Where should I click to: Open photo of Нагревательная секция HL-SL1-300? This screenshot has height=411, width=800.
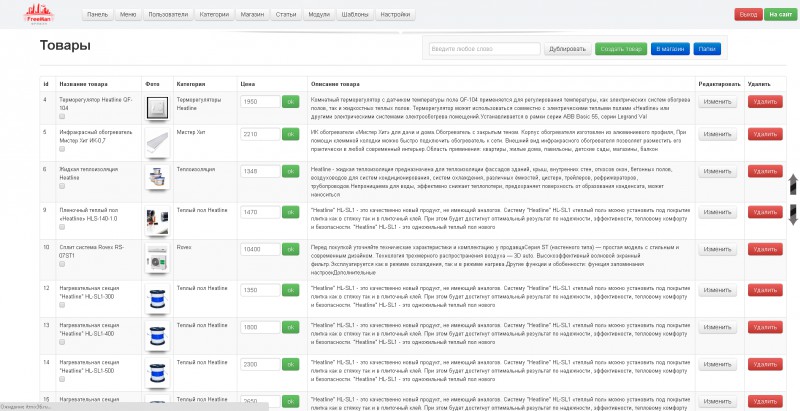pyautogui.click(x=157, y=299)
